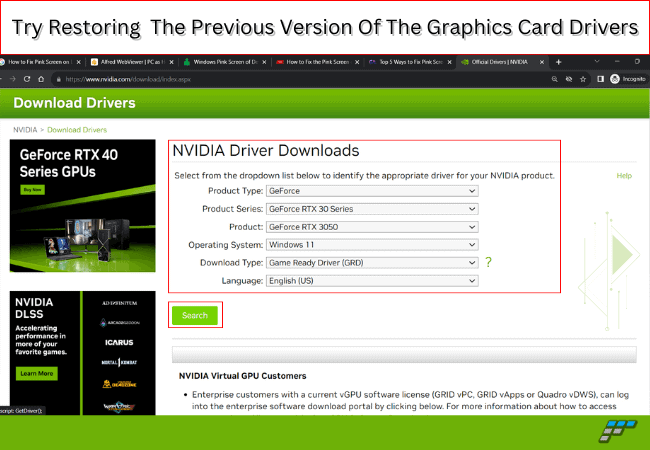The height and width of the screenshot is (450, 650).
Task: Go to the browser home page icon
Action: tap(41, 79)
